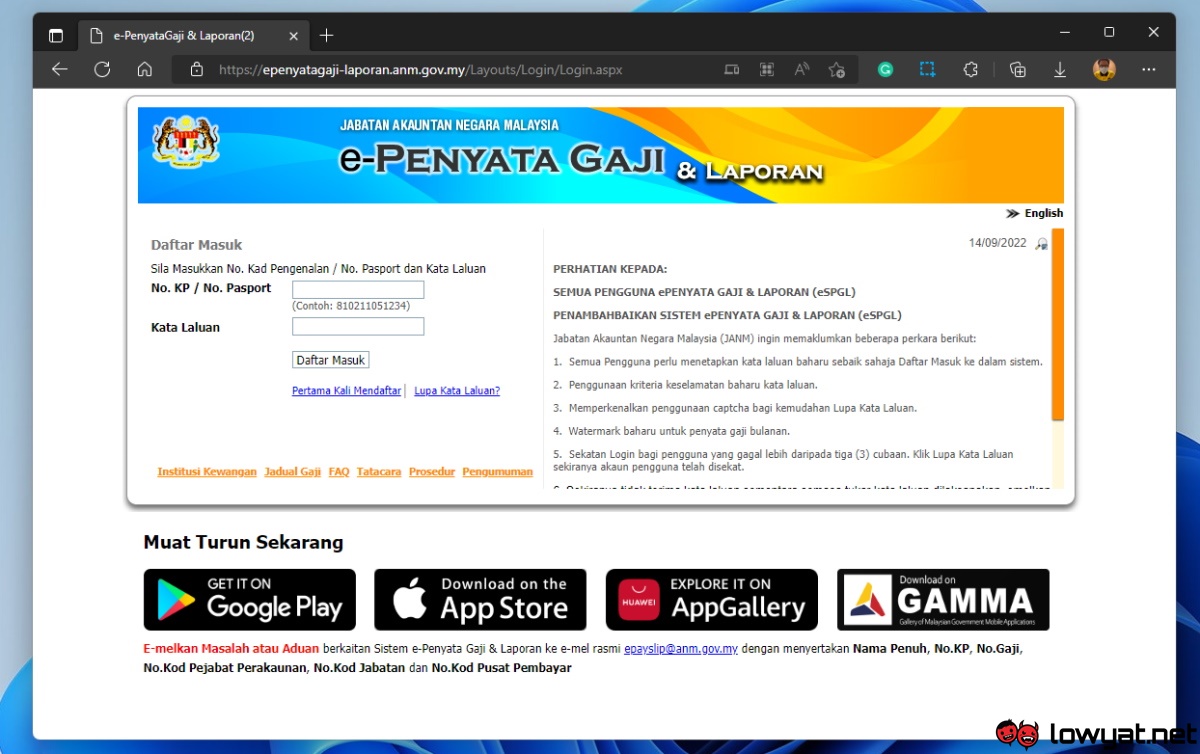This screenshot has width=1200, height=754.
Task: Open the Google Play download badge
Action: tap(250, 599)
